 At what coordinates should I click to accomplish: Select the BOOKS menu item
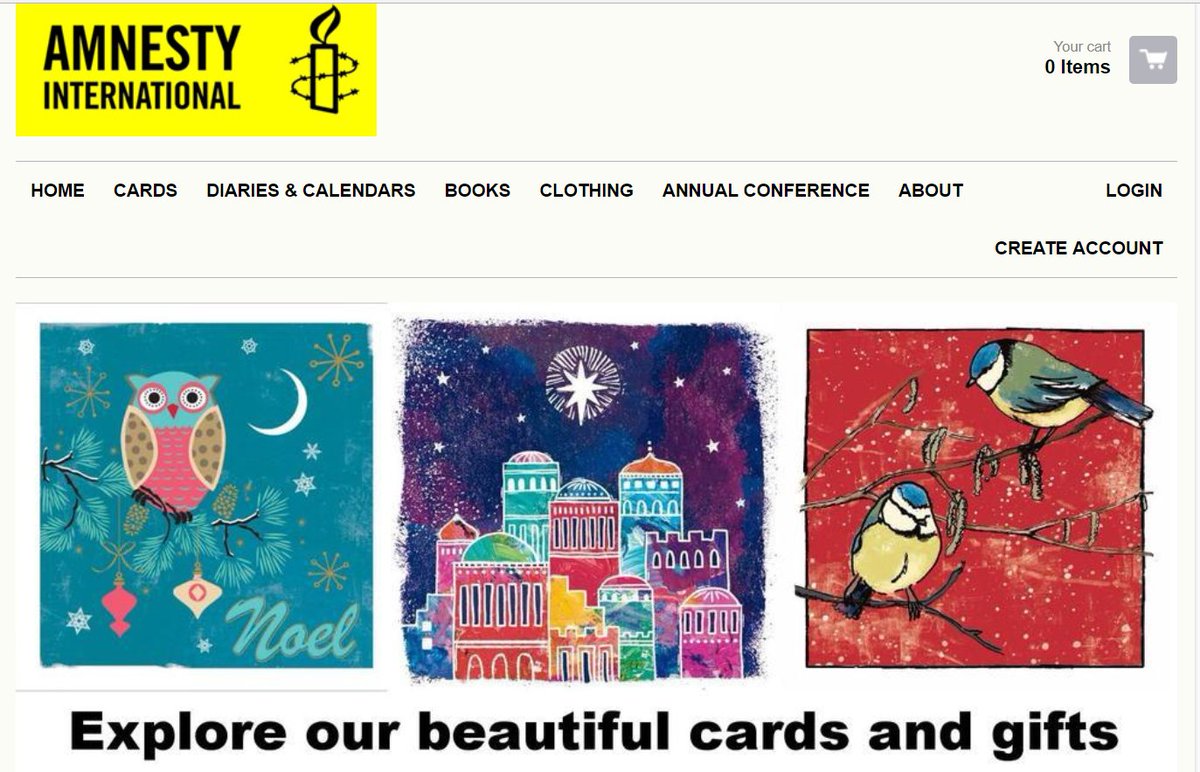click(478, 190)
